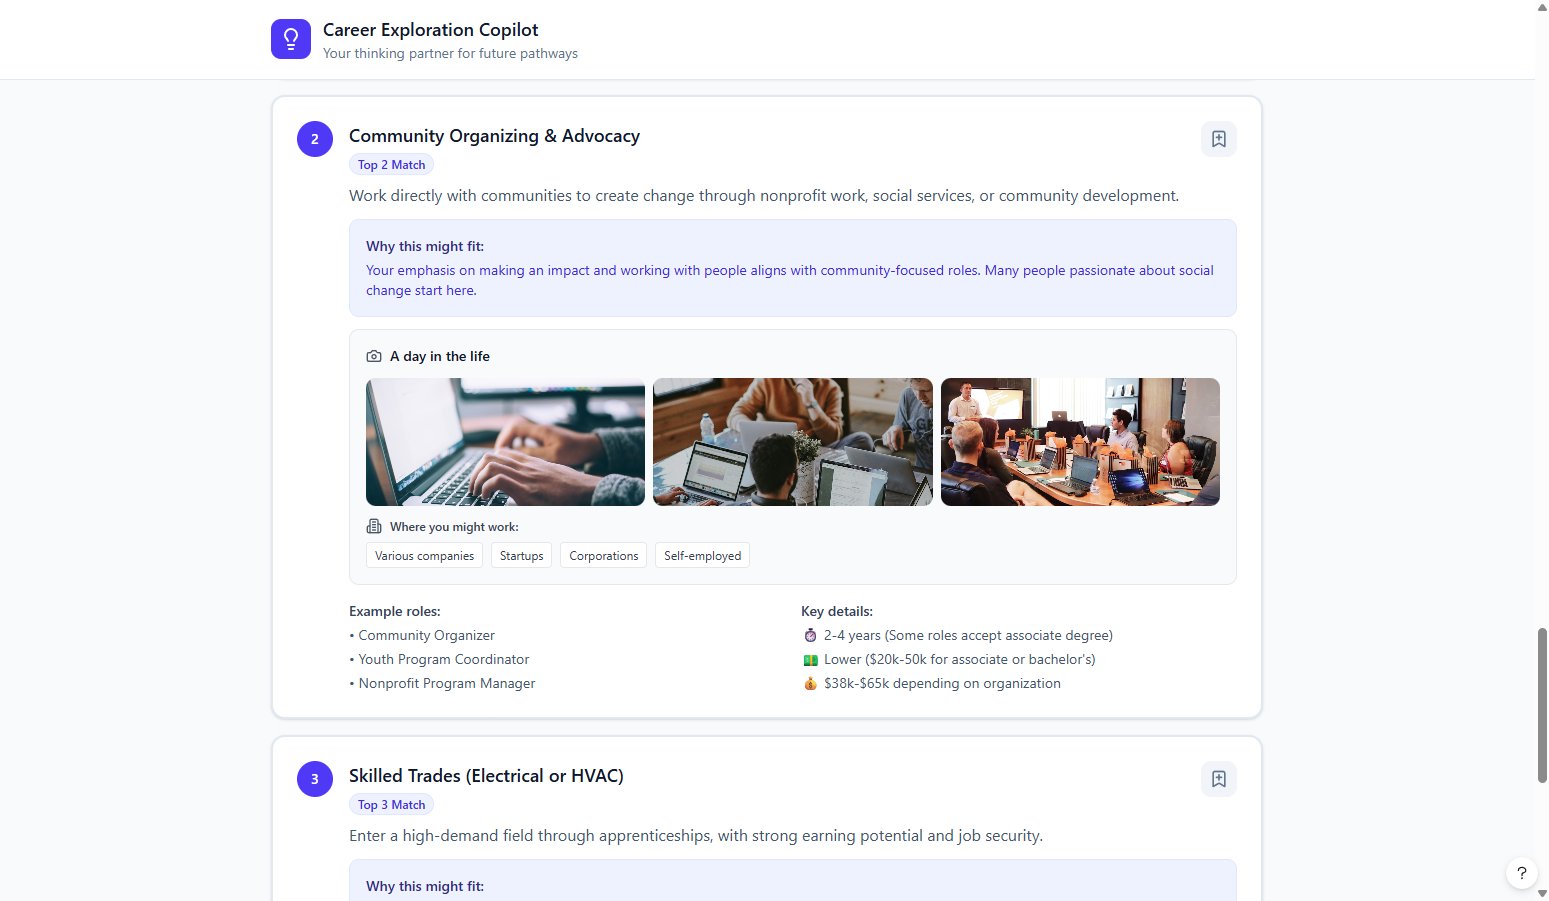The height and width of the screenshot is (901, 1549).
Task: Click the Key details heading
Action: click(837, 611)
